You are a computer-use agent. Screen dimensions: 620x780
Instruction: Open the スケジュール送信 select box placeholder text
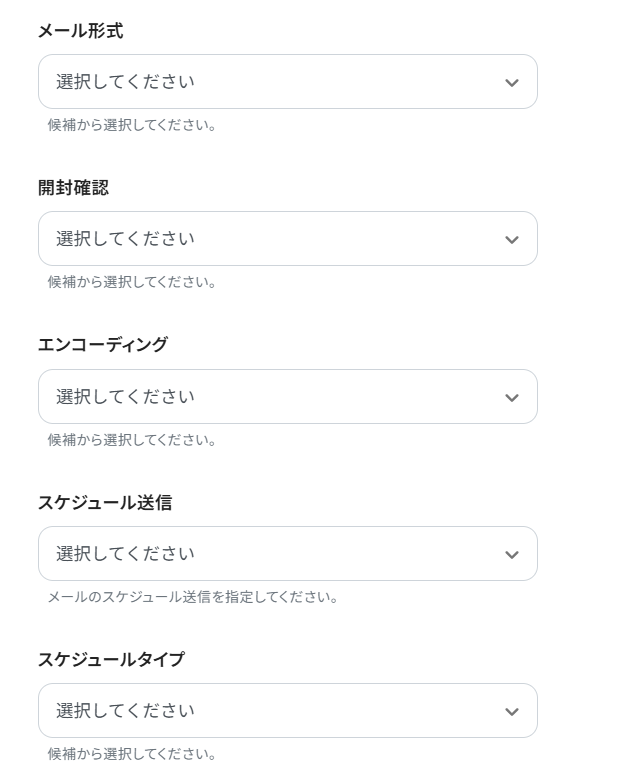pos(125,554)
